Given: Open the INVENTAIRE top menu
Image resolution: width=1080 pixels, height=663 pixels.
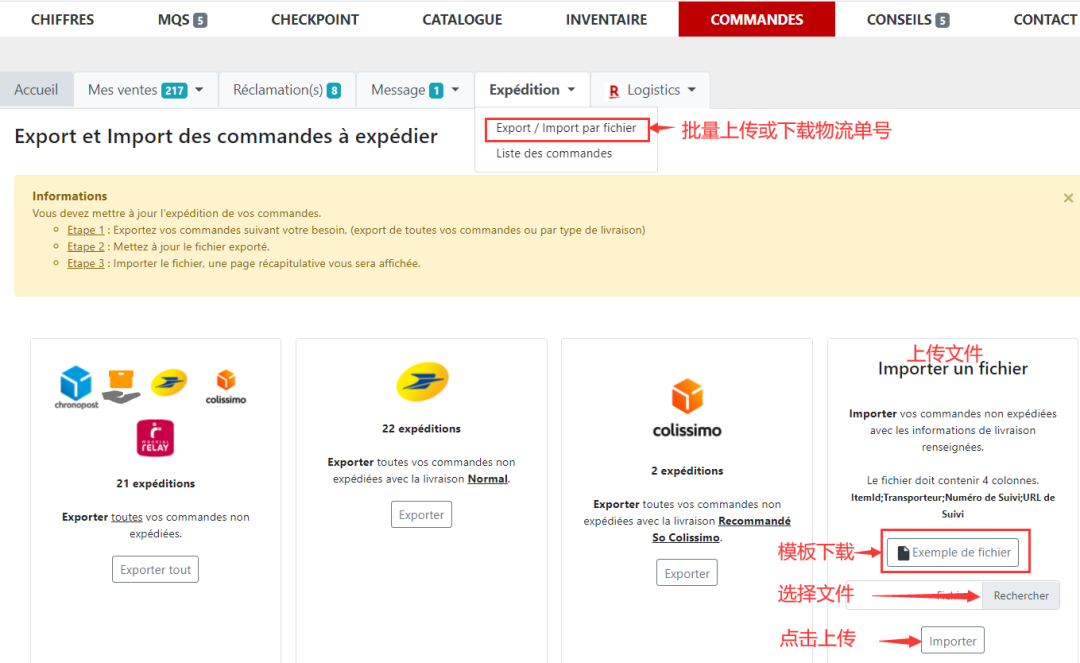Looking at the screenshot, I should 606,19.
